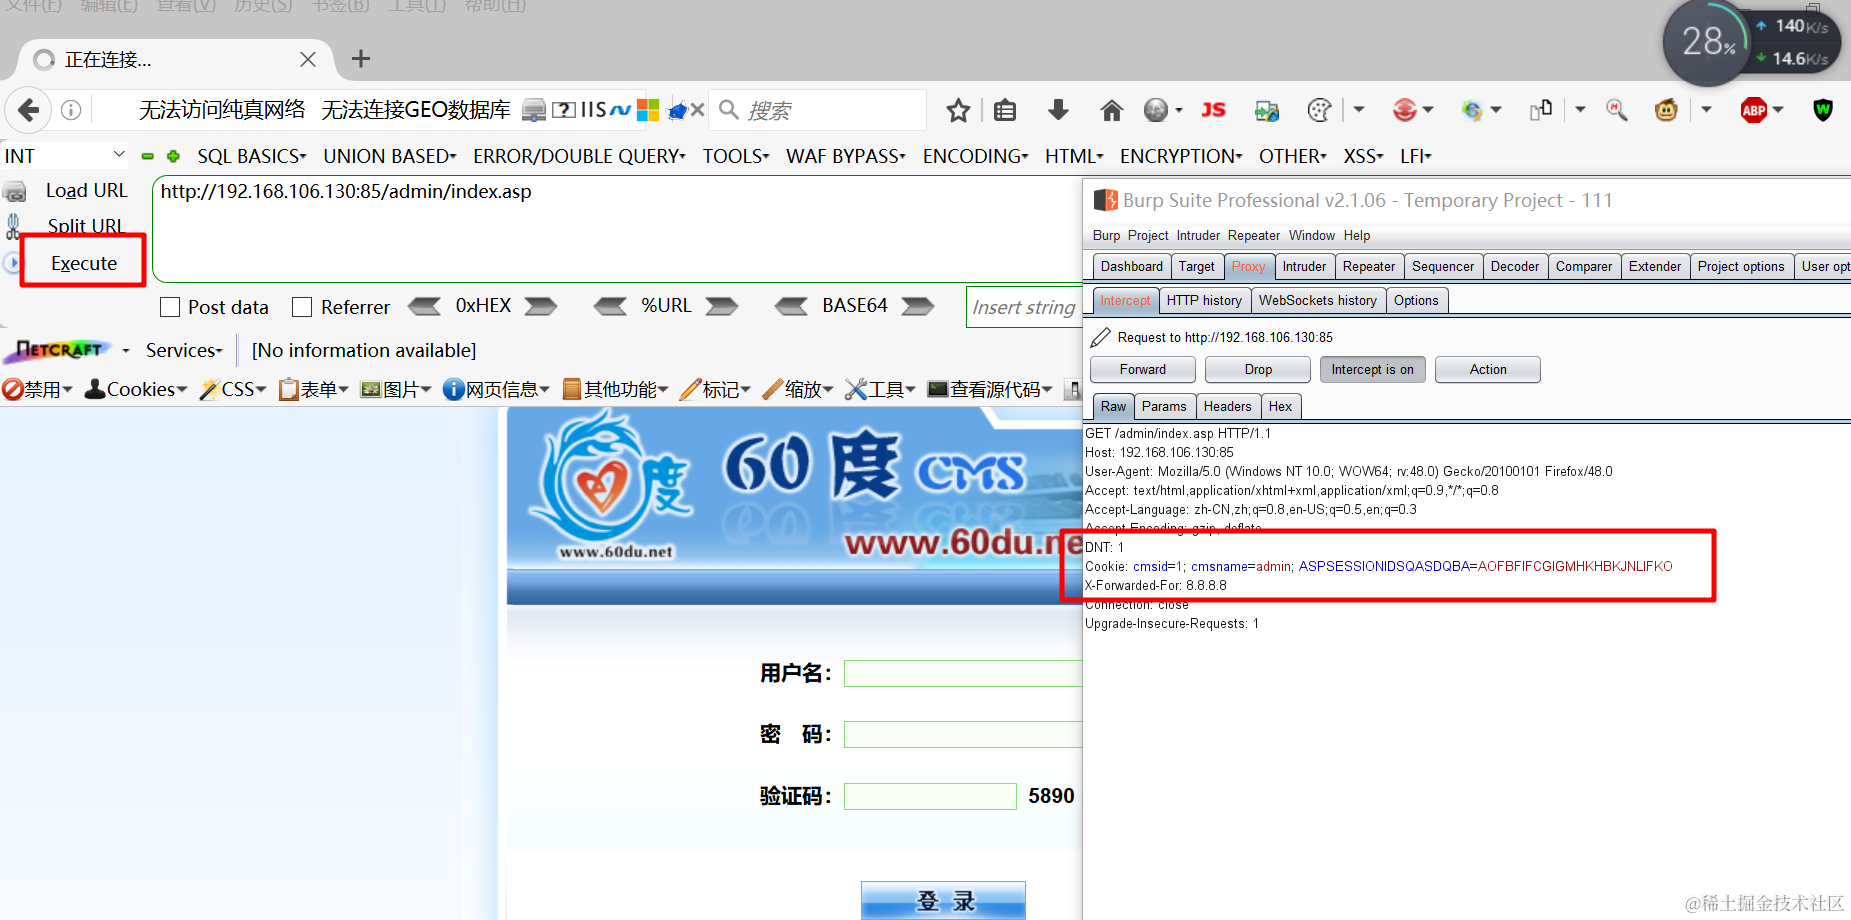Bookmark this page with the star icon
This screenshot has height=920, width=1851.
tap(958, 110)
